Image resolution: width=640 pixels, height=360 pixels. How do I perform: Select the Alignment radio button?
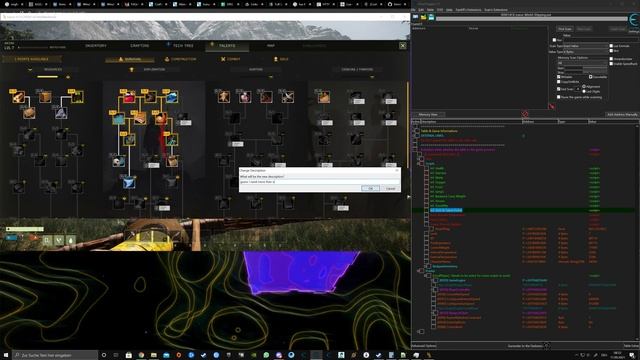pos(584,87)
